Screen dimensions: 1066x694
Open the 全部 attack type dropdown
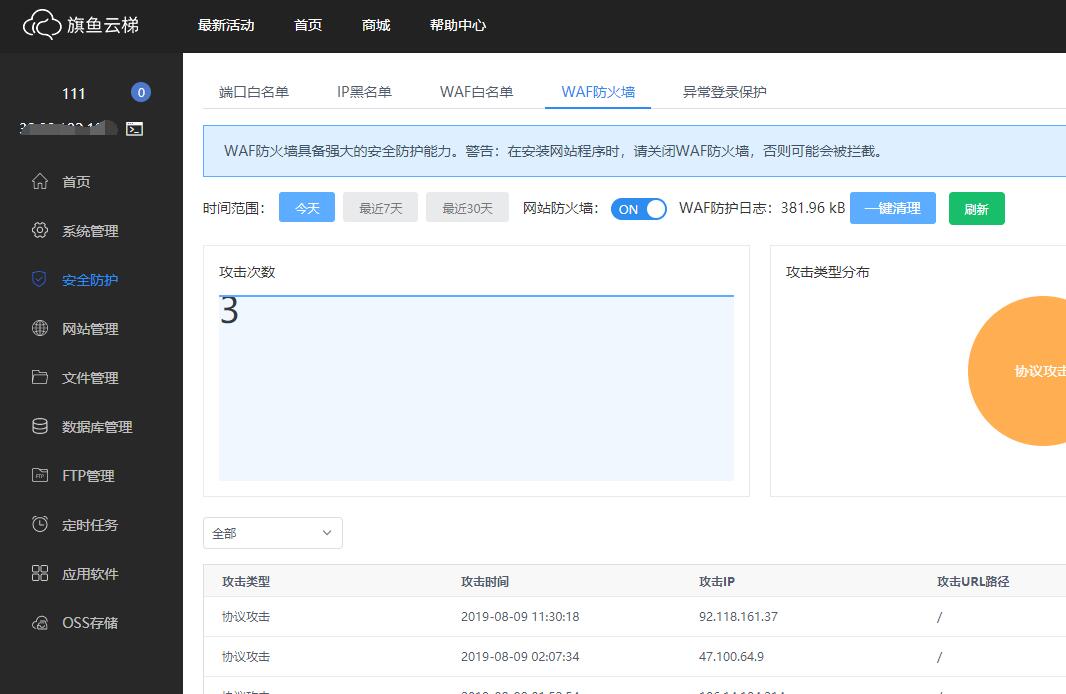tap(272, 533)
